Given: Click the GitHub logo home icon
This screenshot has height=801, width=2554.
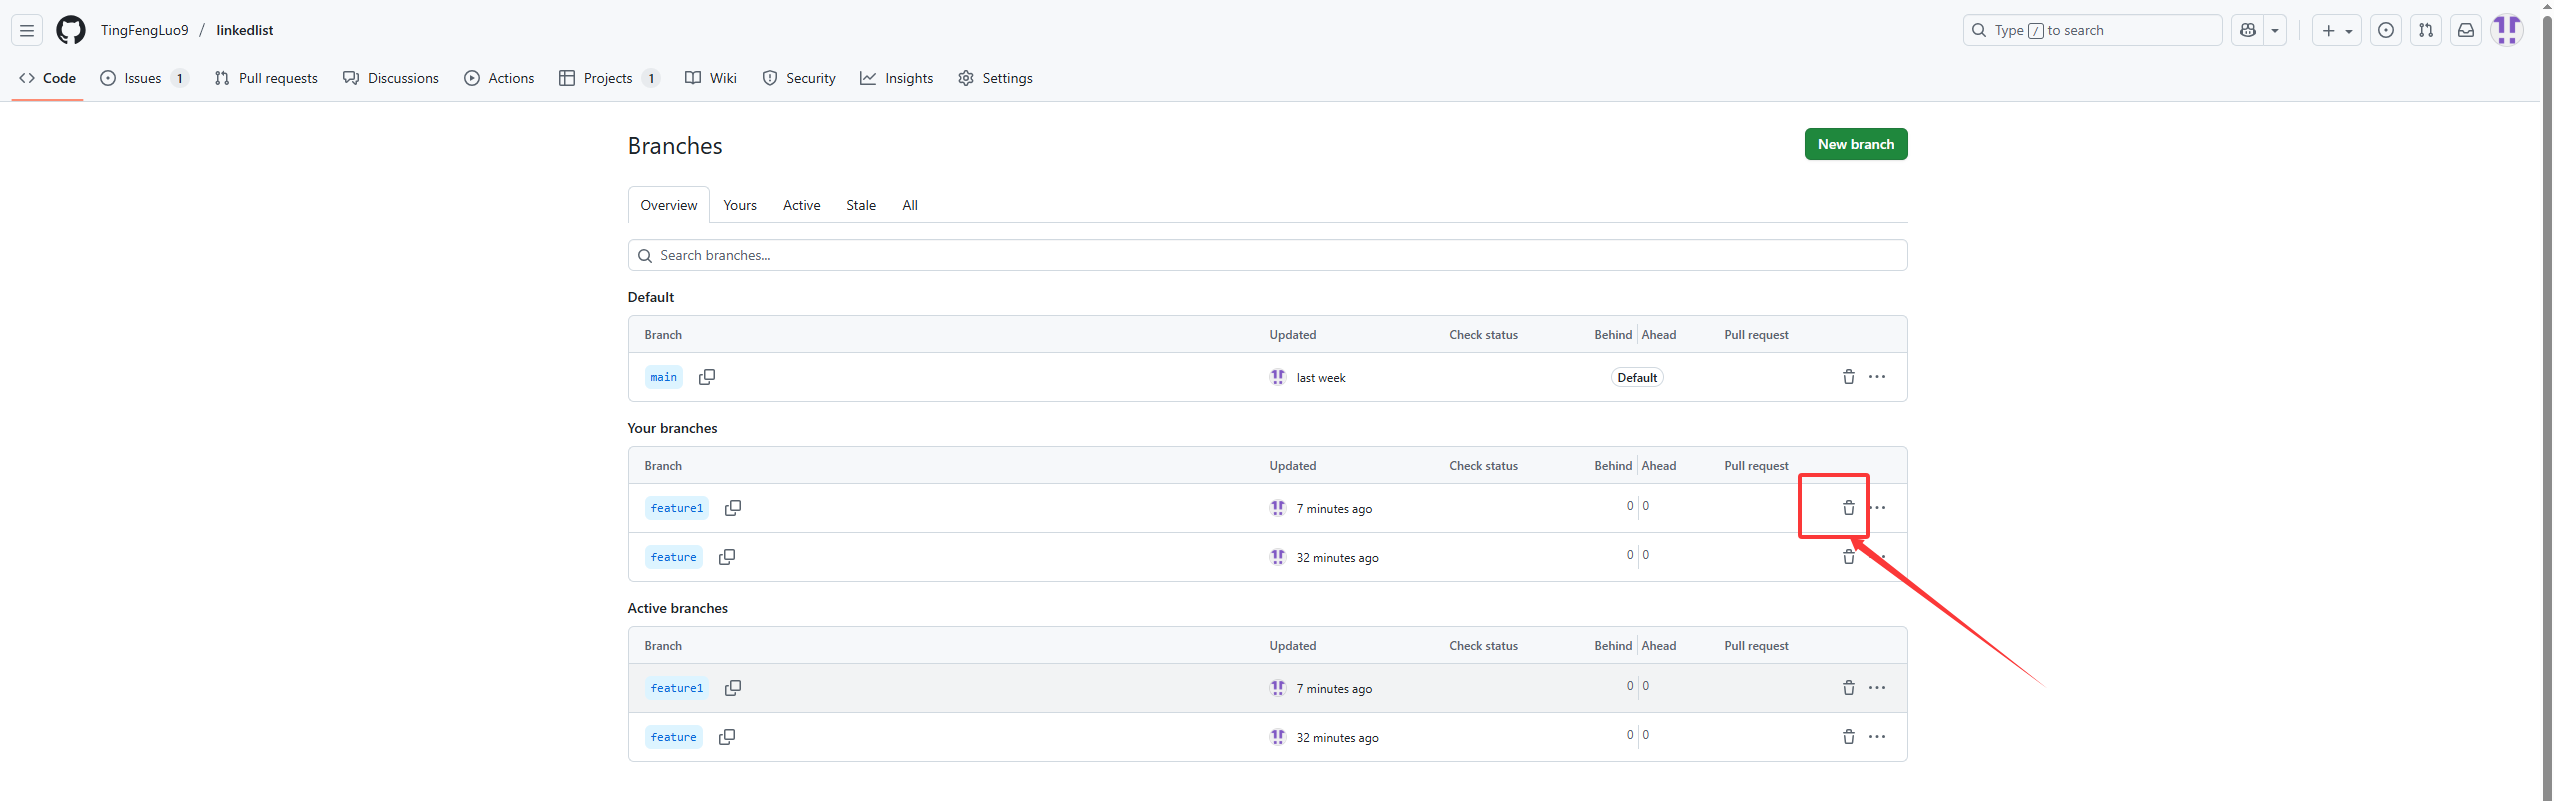Looking at the screenshot, I should [x=71, y=30].
